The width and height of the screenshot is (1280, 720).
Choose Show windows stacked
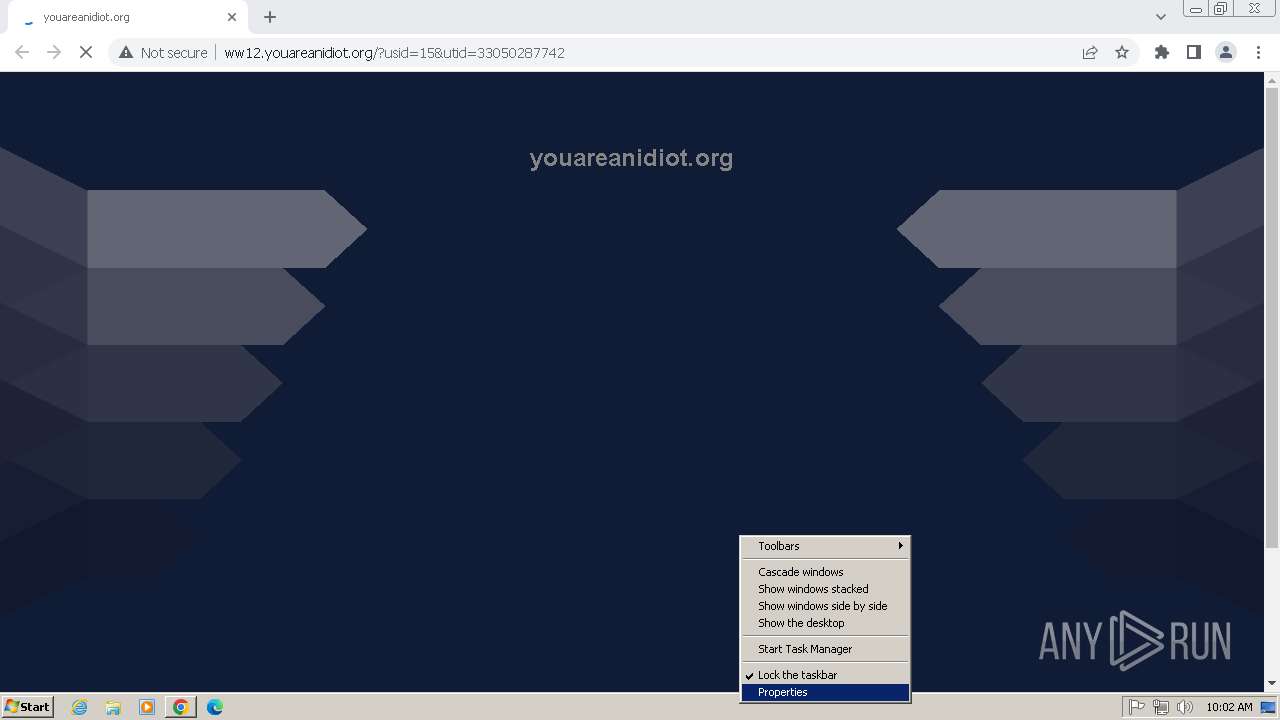[x=825, y=589]
